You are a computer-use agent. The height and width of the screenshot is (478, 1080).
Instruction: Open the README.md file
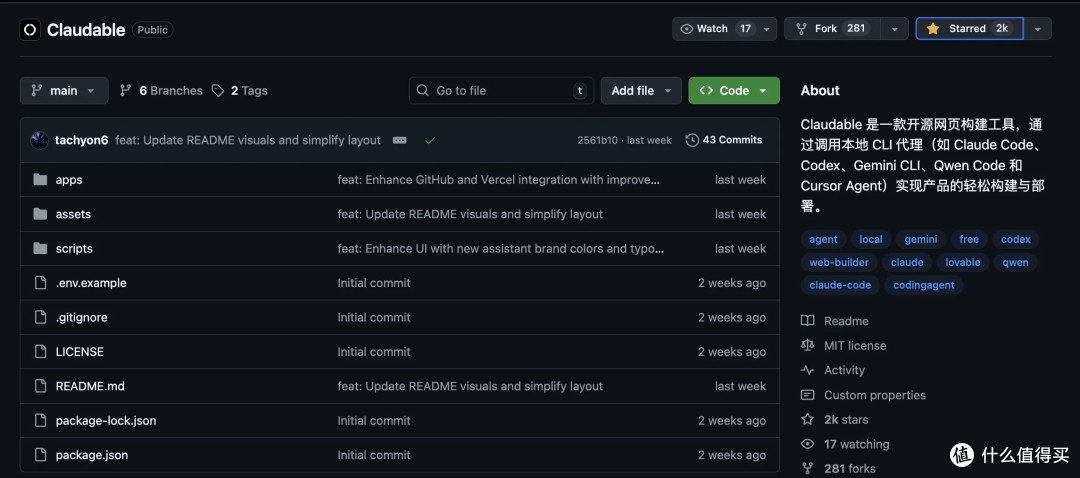click(90, 386)
